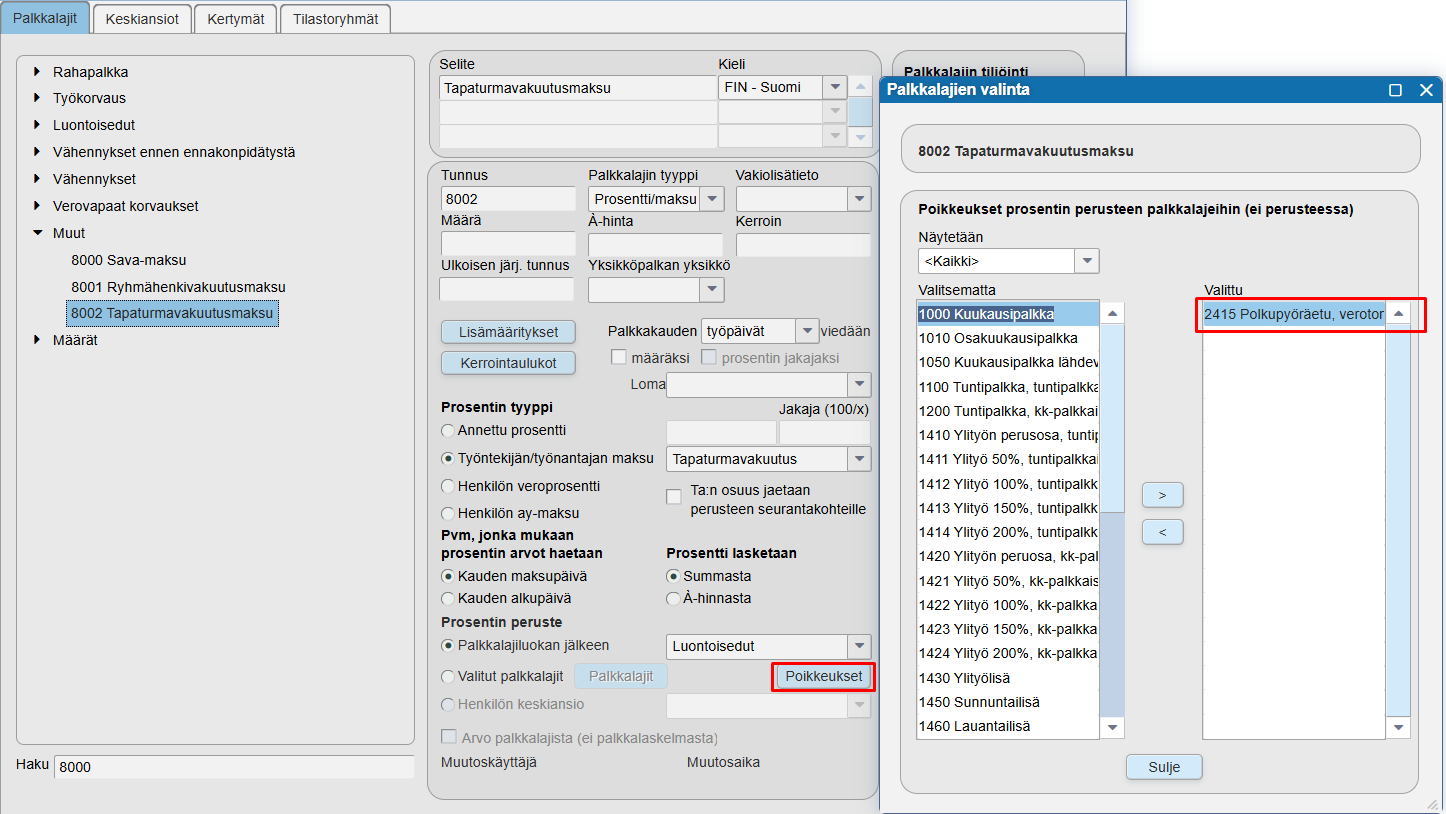
Task: Expand the Työkorvaus tree node
Action: (x=37, y=98)
